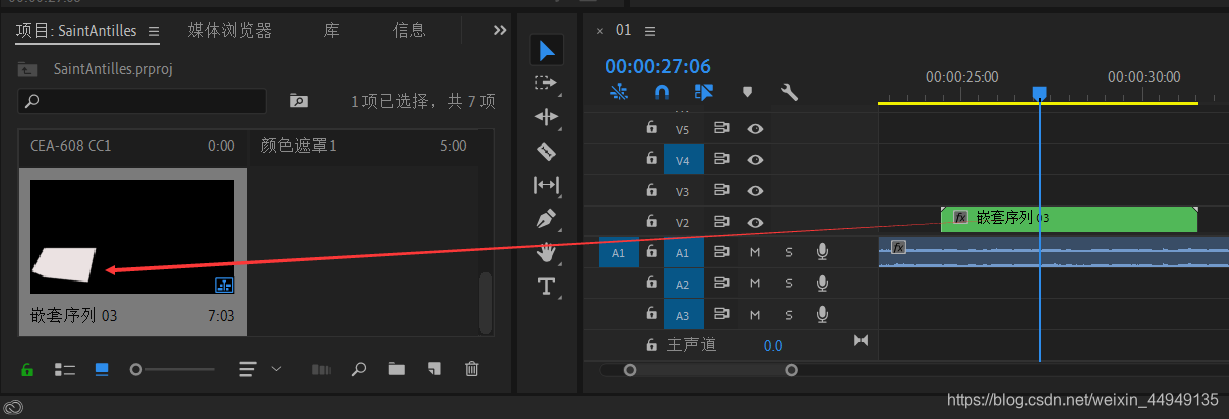Image resolution: width=1229 pixels, height=419 pixels.
Task: Adjust the thumbnail zoom slider handle
Action: click(x=136, y=369)
